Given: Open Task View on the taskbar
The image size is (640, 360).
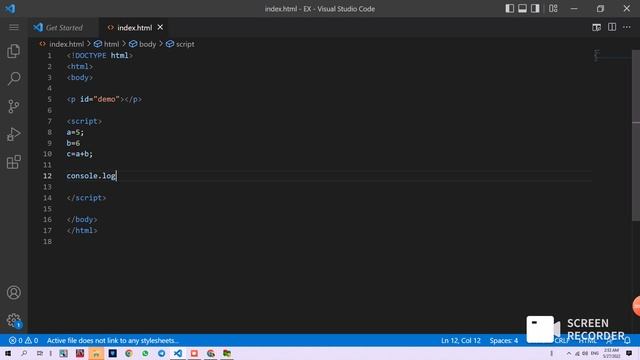Looking at the screenshot, I should (x=40, y=353).
